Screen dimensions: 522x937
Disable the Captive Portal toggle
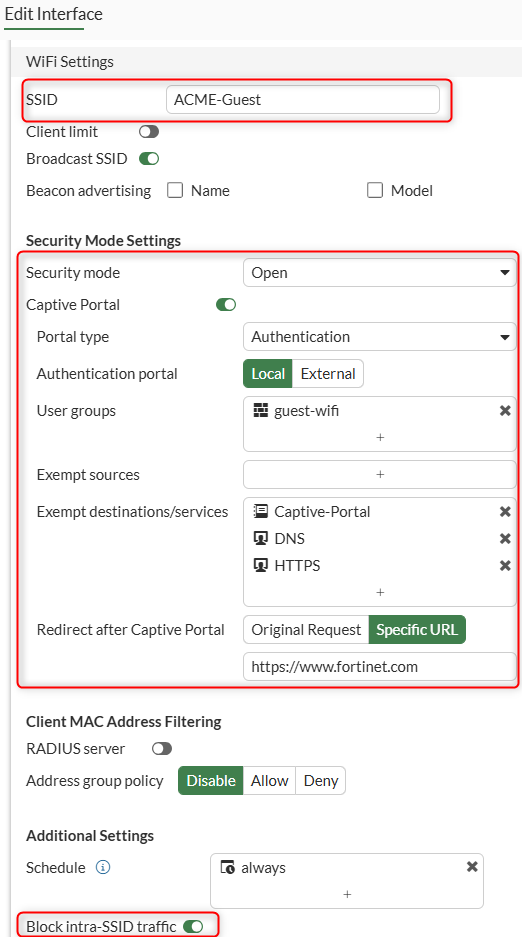[226, 305]
